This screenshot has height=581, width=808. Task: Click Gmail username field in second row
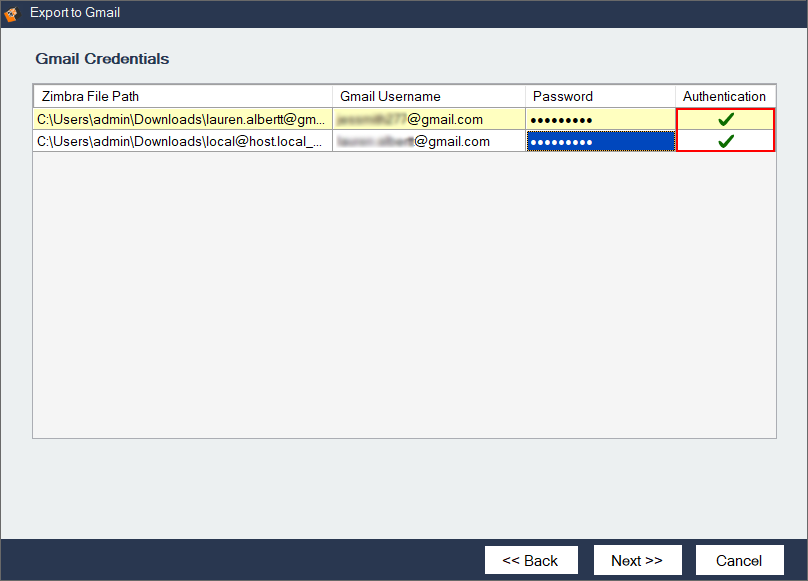[429, 141]
